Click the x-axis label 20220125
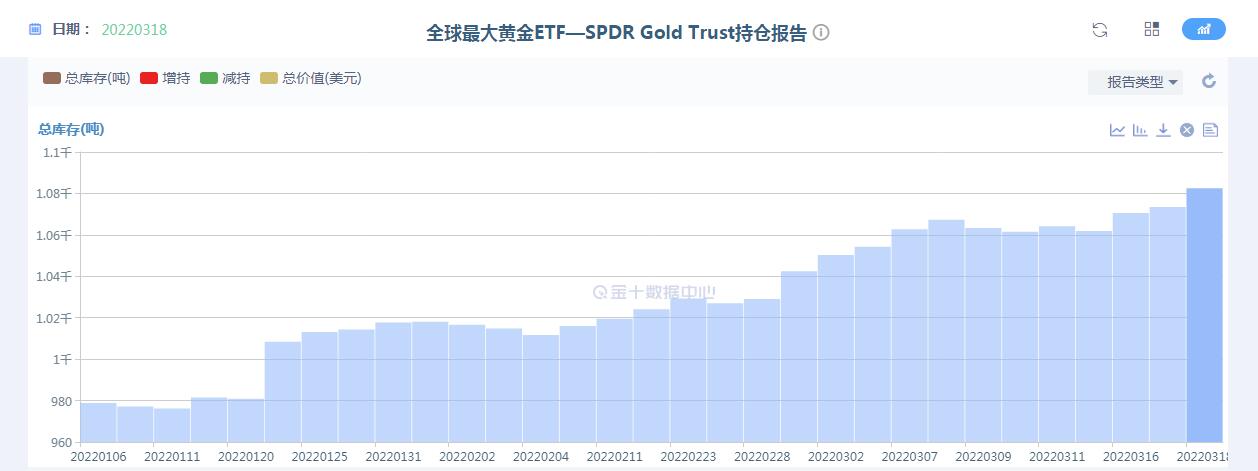The image size is (1258, 471). [319, 456]
